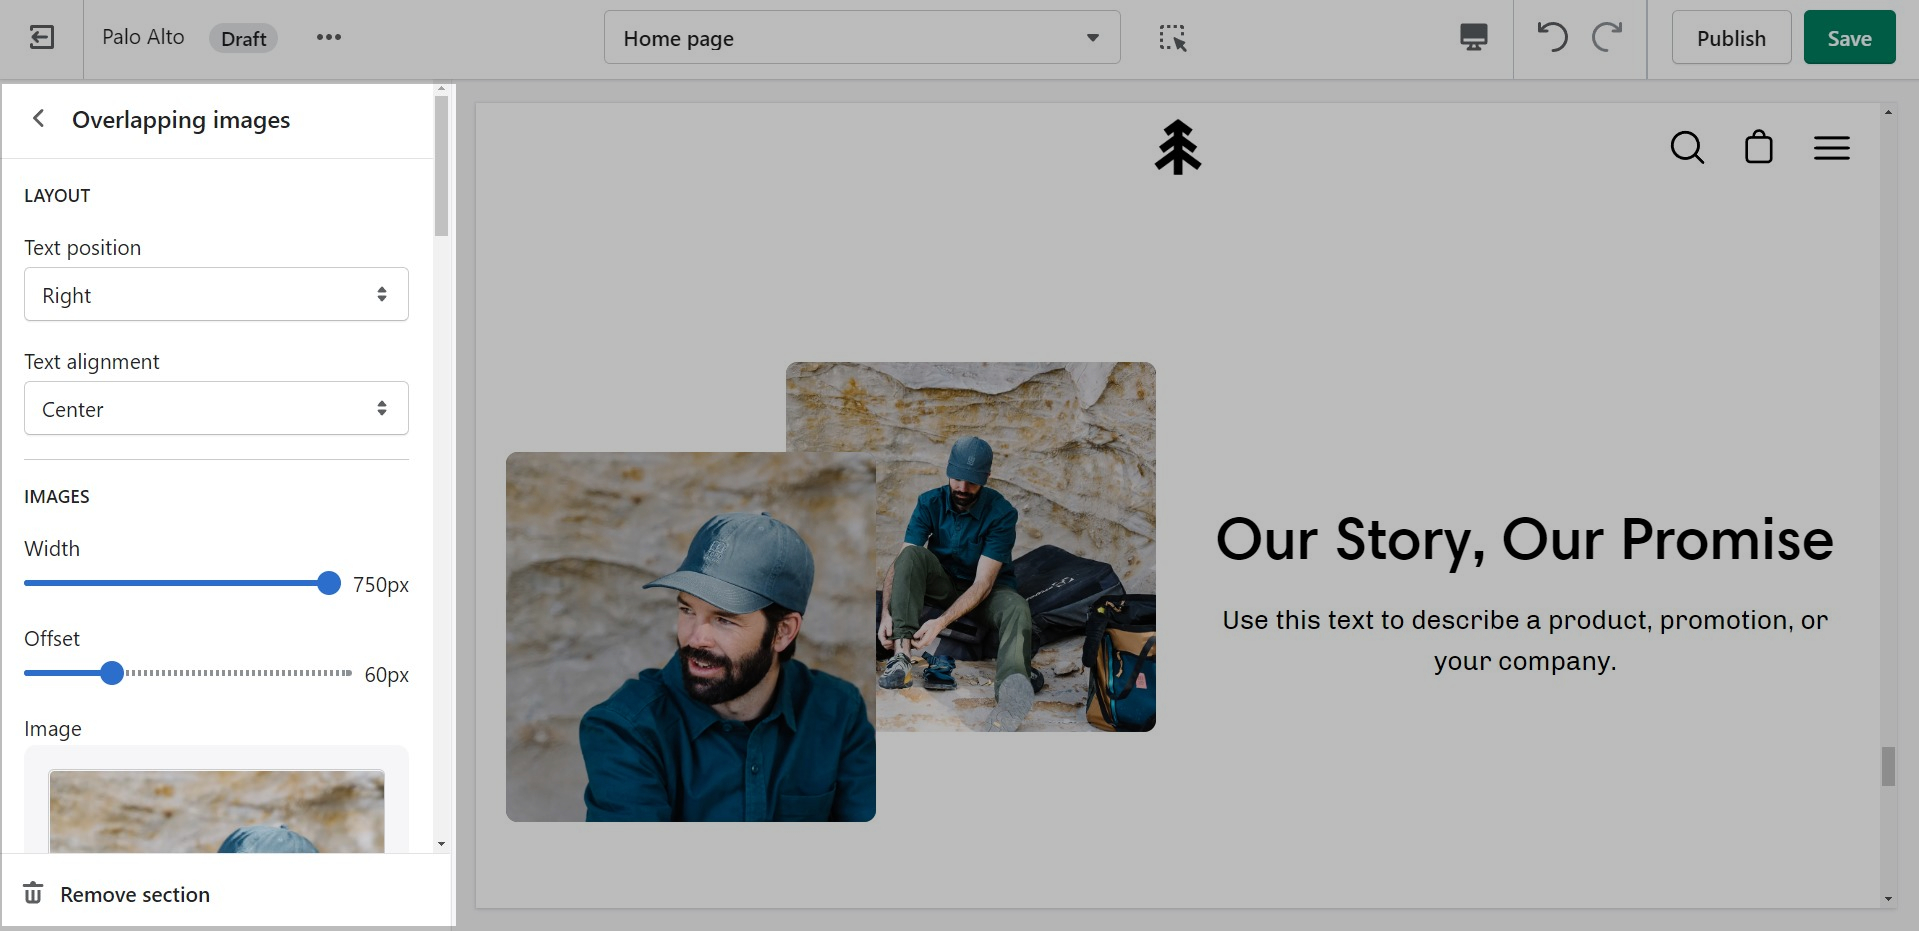Select the Image thumbnail in sidebar
The image size is (1919, 931).
(x=216, y=810)
